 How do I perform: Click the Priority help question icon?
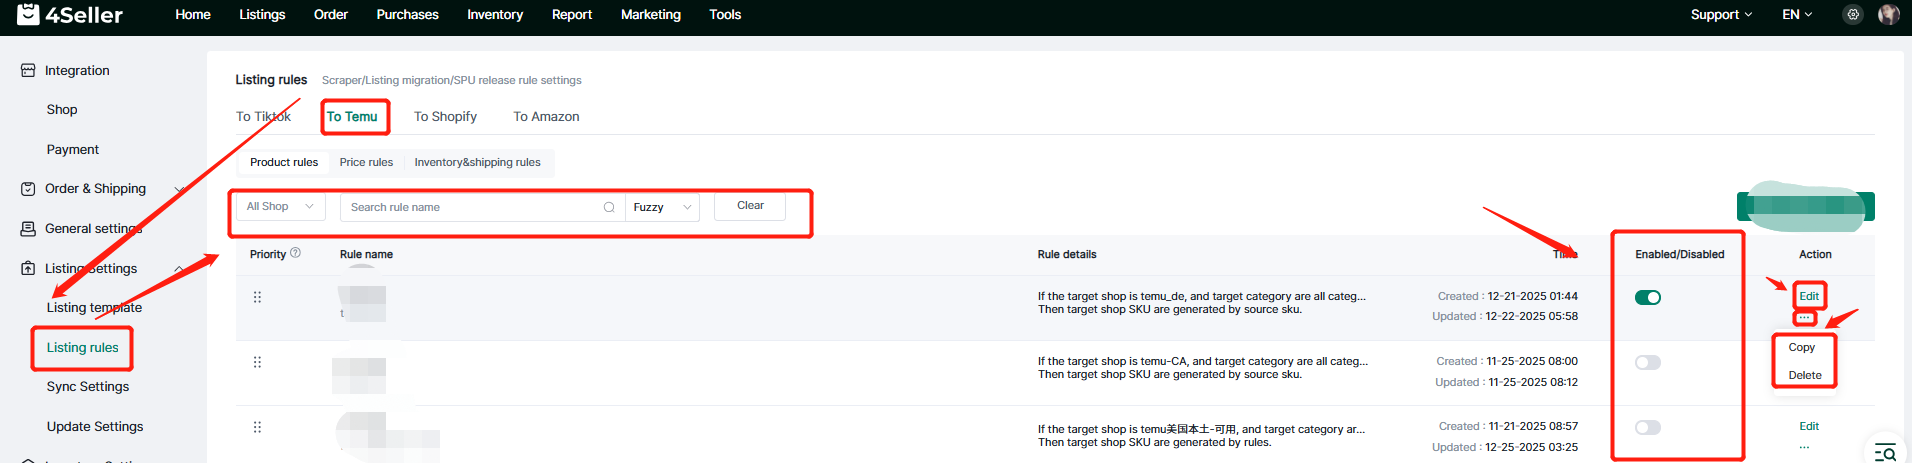click(295, 253)
